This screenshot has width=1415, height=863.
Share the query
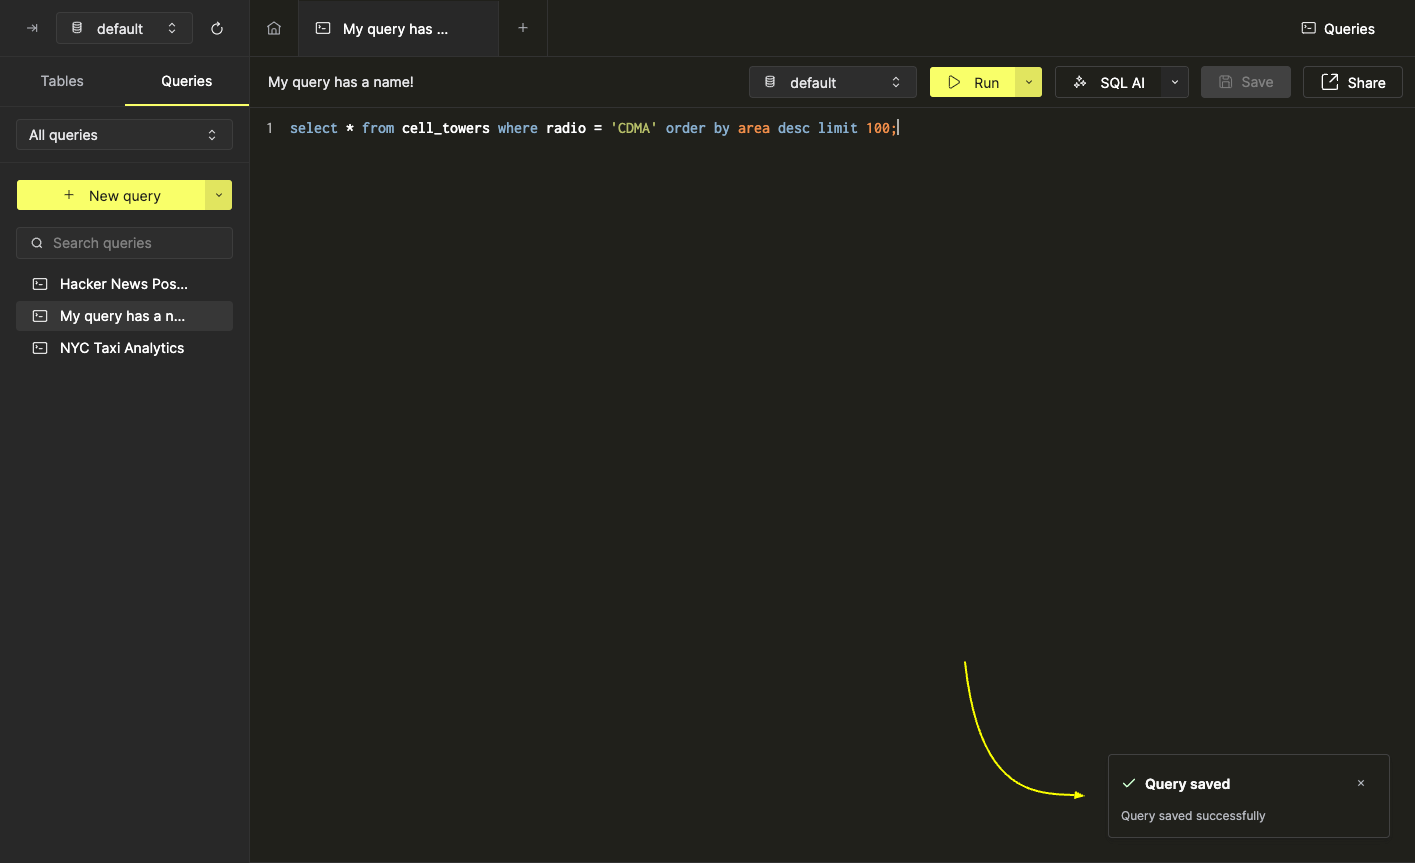pyautogui.click(x=1352, y=82)
